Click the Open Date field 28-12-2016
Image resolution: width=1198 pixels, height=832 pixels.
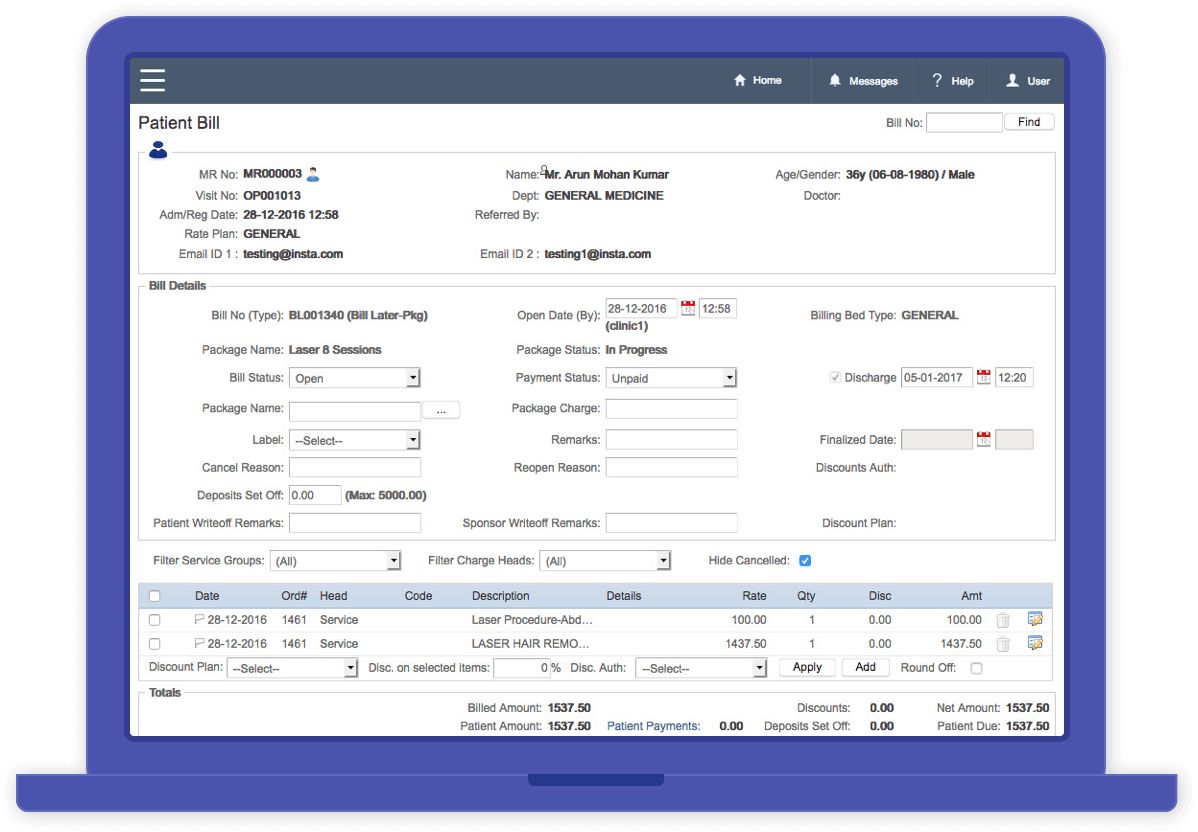click(x=640, y=309)
